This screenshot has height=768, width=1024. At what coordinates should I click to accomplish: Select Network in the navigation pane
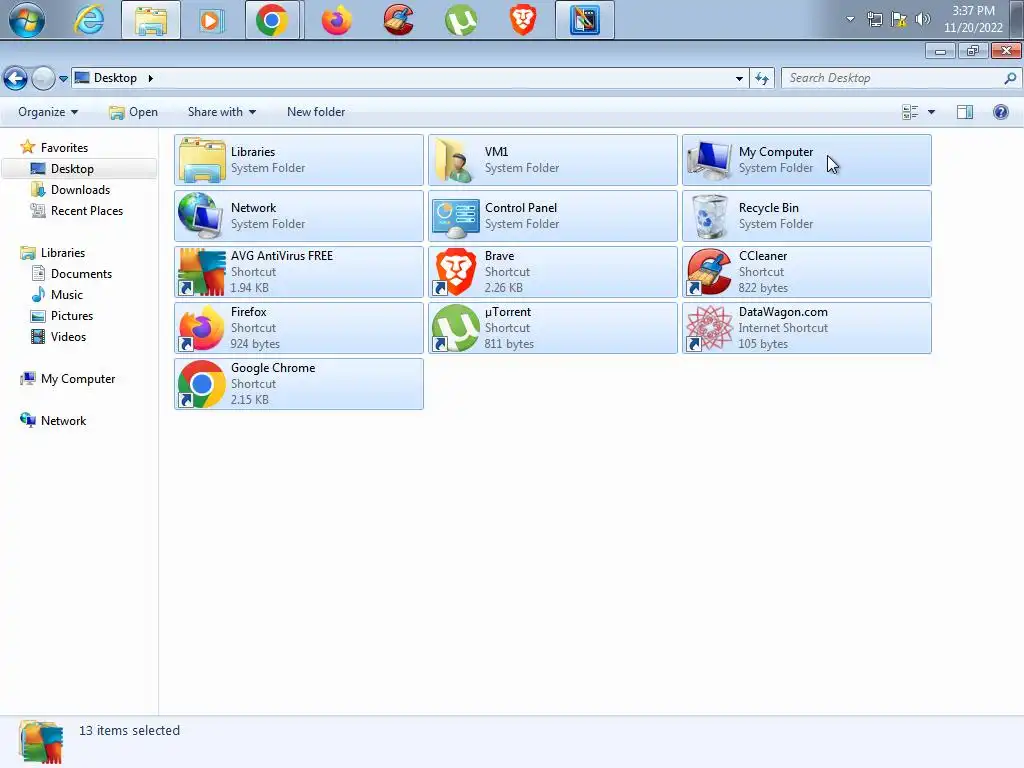click(63, 420)
